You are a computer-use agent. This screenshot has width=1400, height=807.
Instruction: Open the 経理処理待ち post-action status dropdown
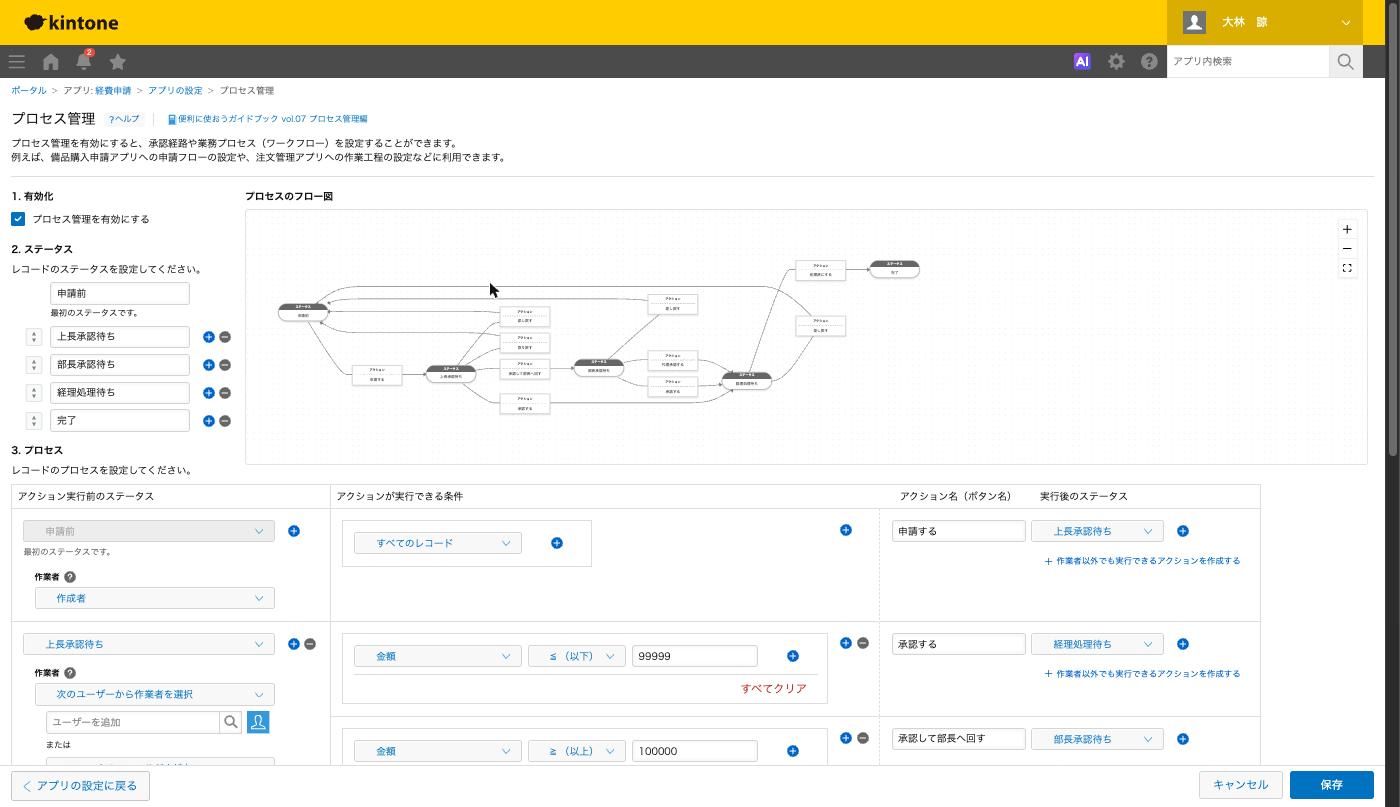(x=1097, y=644)
